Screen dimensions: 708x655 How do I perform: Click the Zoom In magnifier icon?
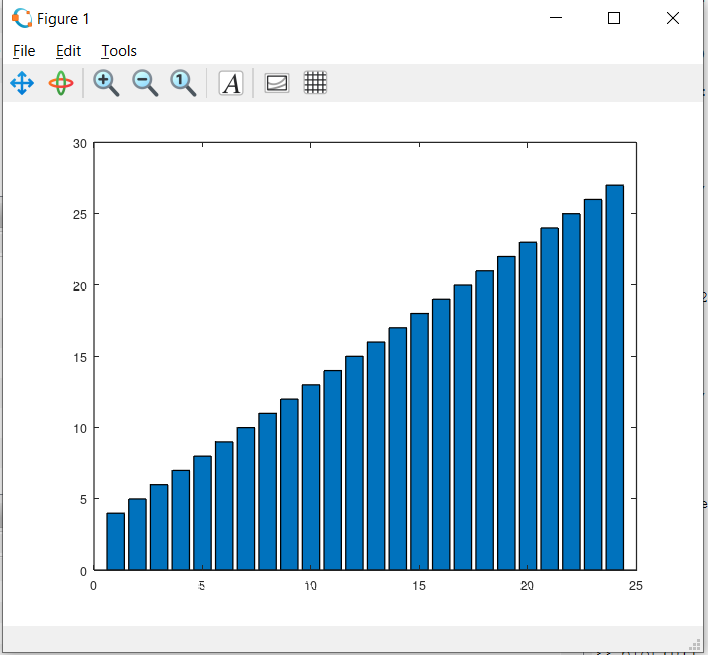106,83
